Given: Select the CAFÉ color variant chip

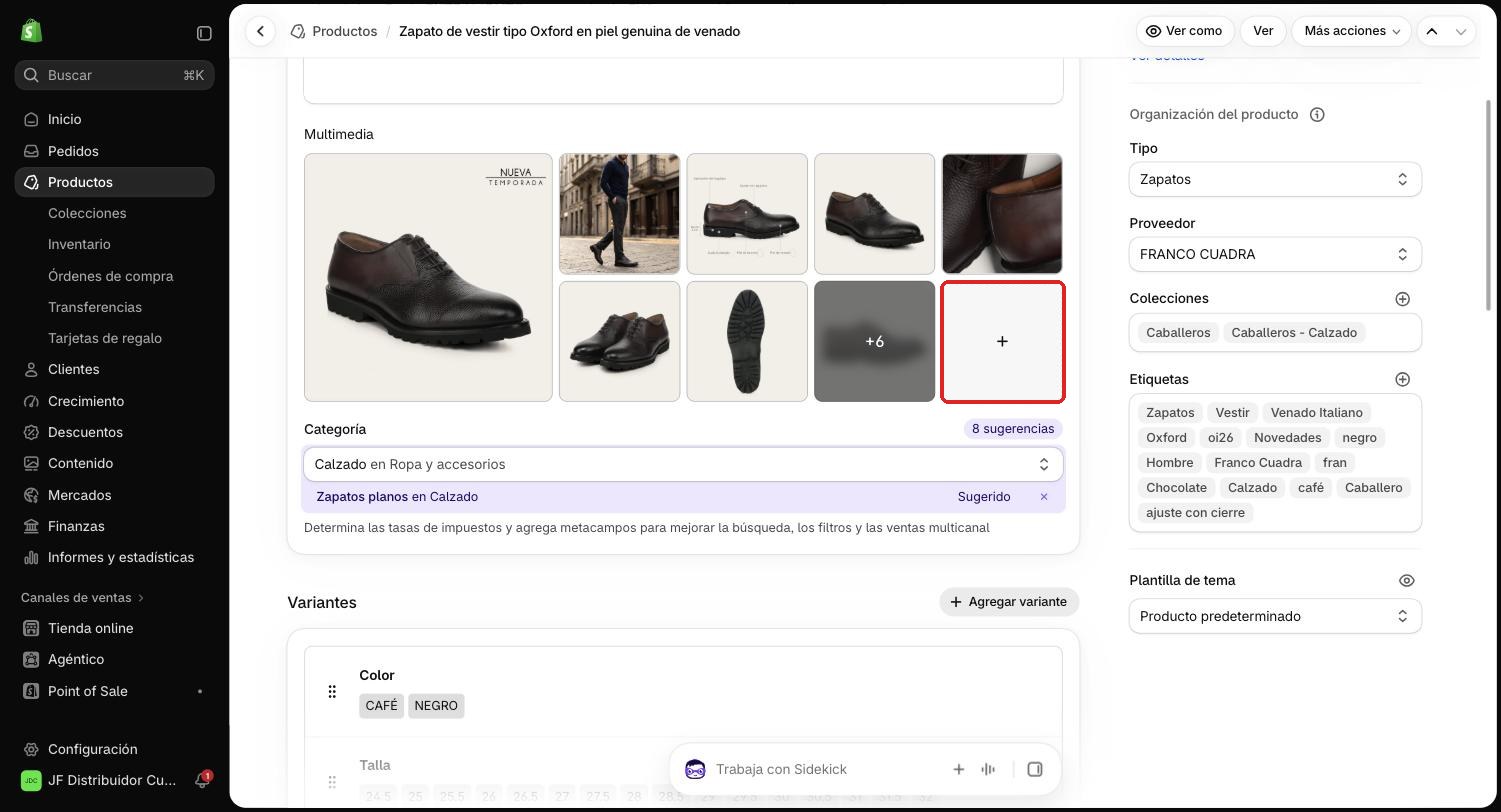Looking at the screenshot, I should tap(382, 706).
